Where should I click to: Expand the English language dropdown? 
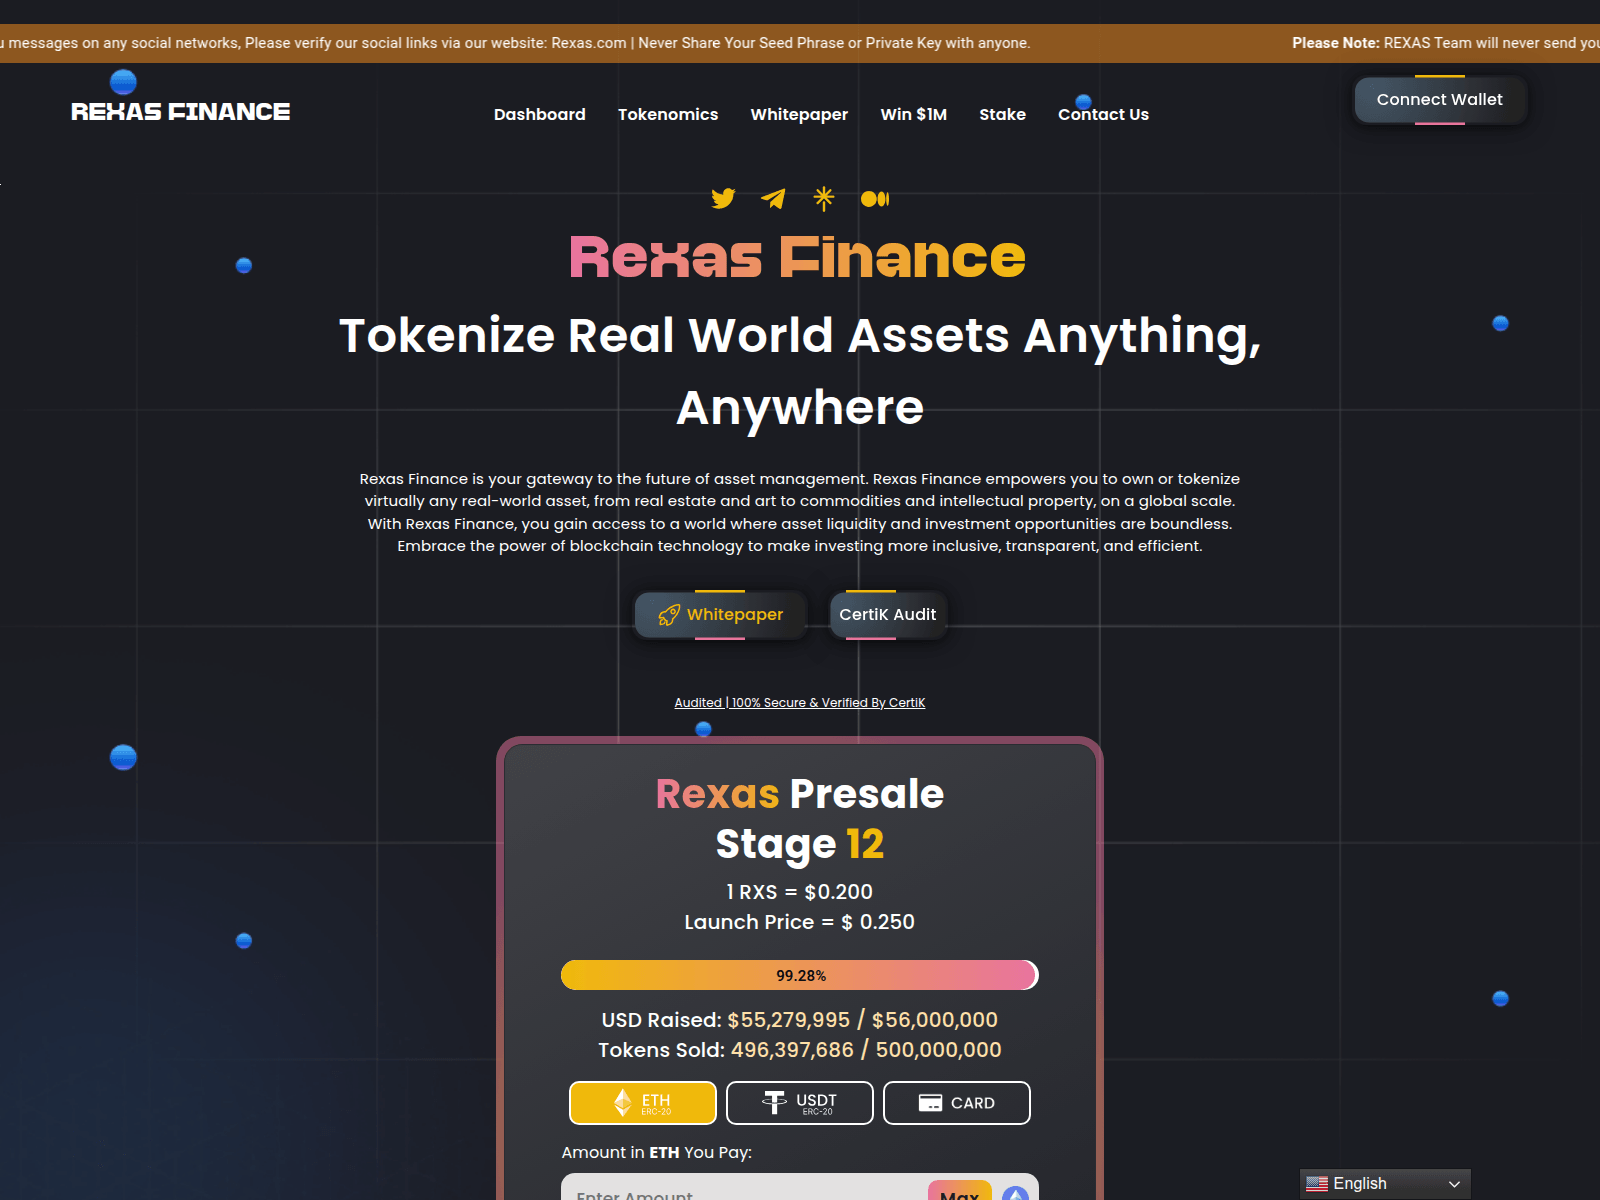tap(1385, 1184)
